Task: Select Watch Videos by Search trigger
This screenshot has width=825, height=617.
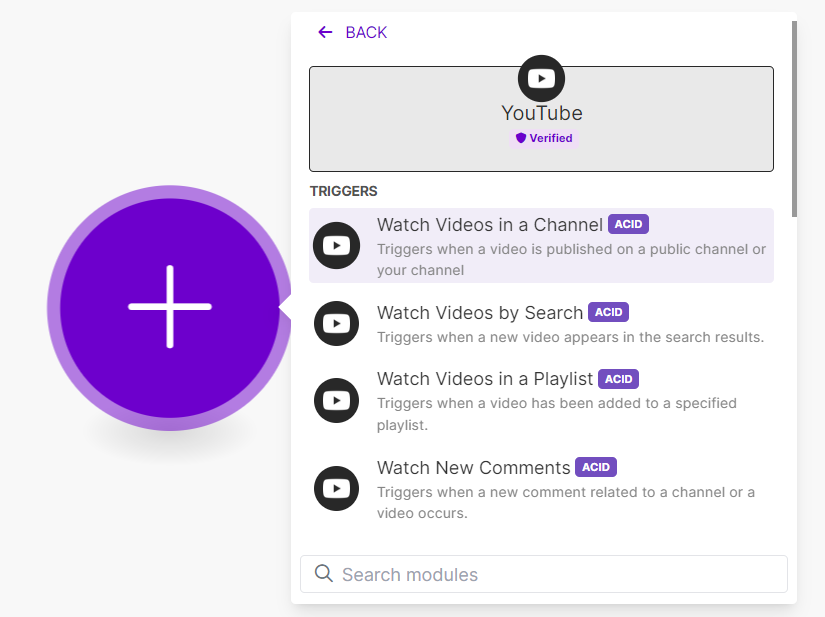Action: click(x=541, y=323)
